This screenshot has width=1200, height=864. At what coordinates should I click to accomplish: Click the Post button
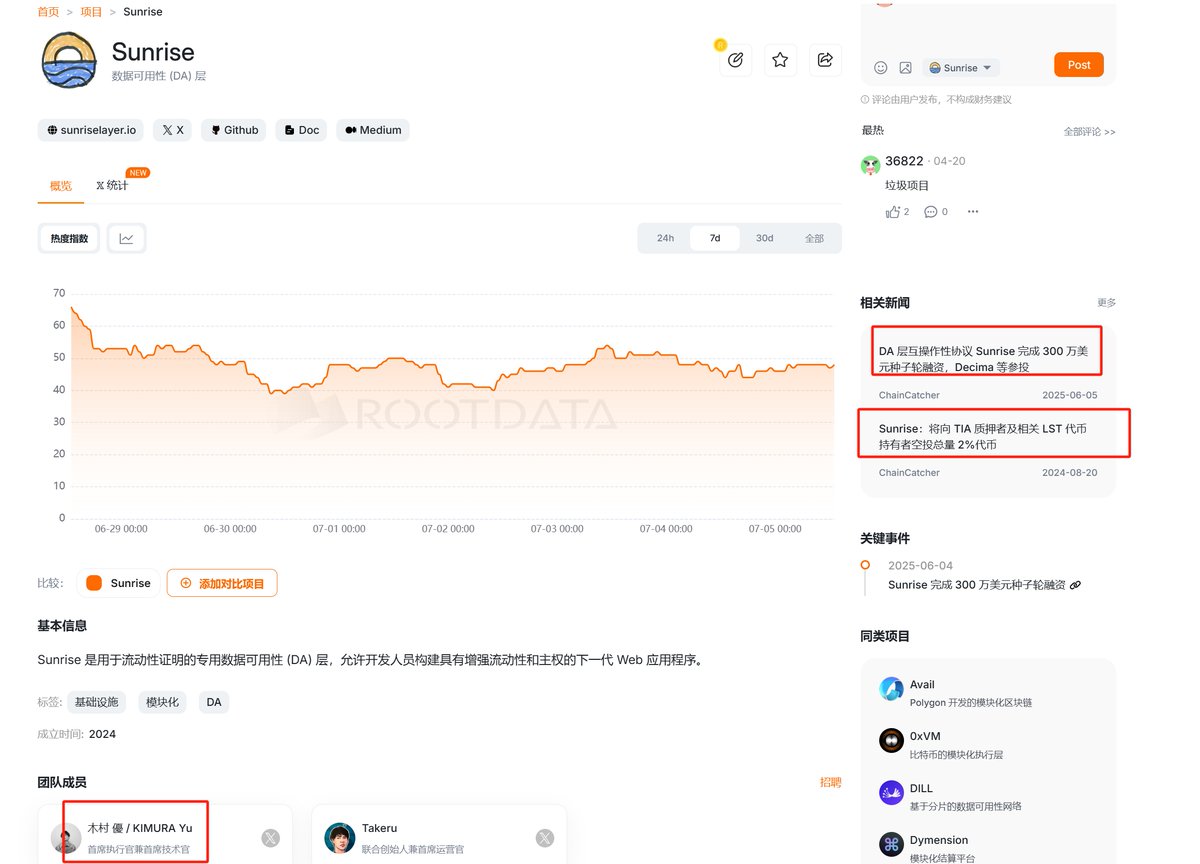[x=1079, y=65]
